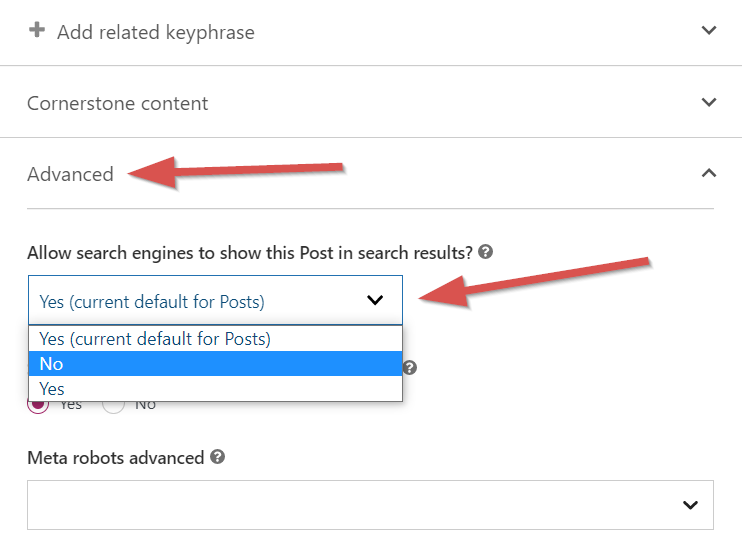Choose the plain "Yes" option at list bottom
The height and width of the screenshot is (554, 742).
(215, 389)
